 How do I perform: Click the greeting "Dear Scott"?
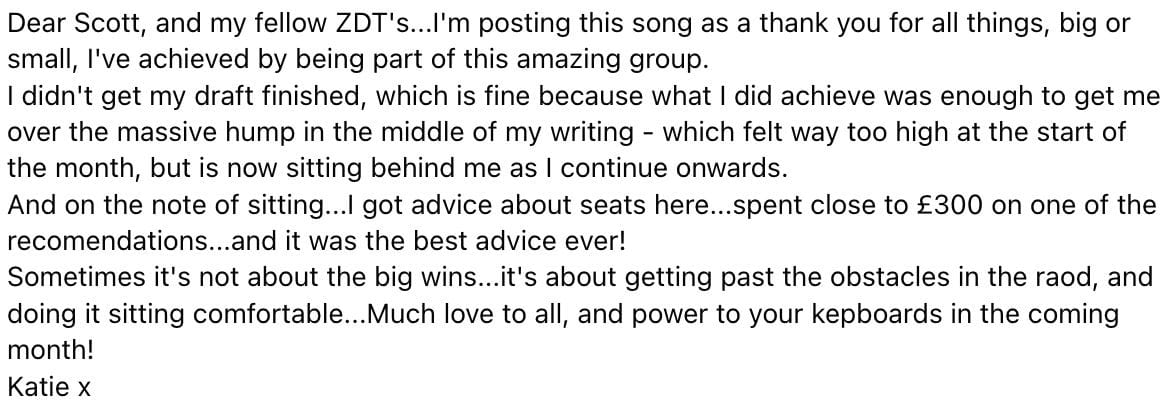(71, 24)
